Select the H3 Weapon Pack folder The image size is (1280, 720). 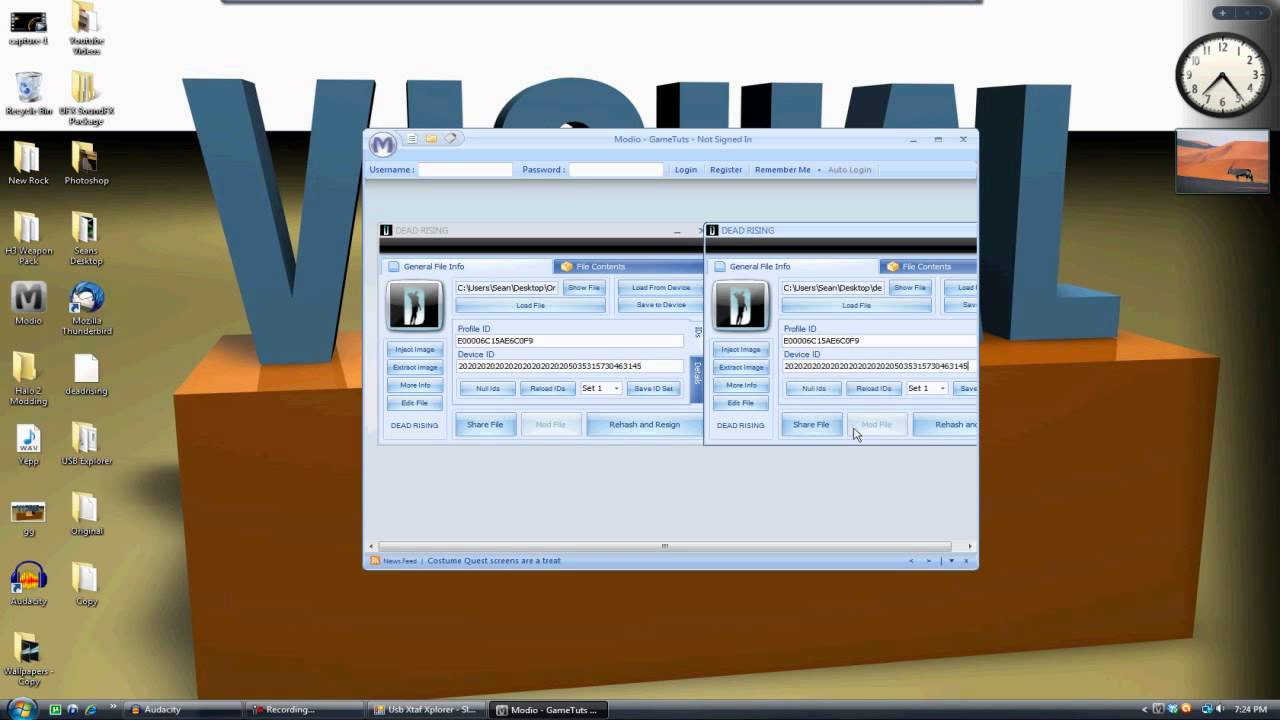(x=28, y=239)
